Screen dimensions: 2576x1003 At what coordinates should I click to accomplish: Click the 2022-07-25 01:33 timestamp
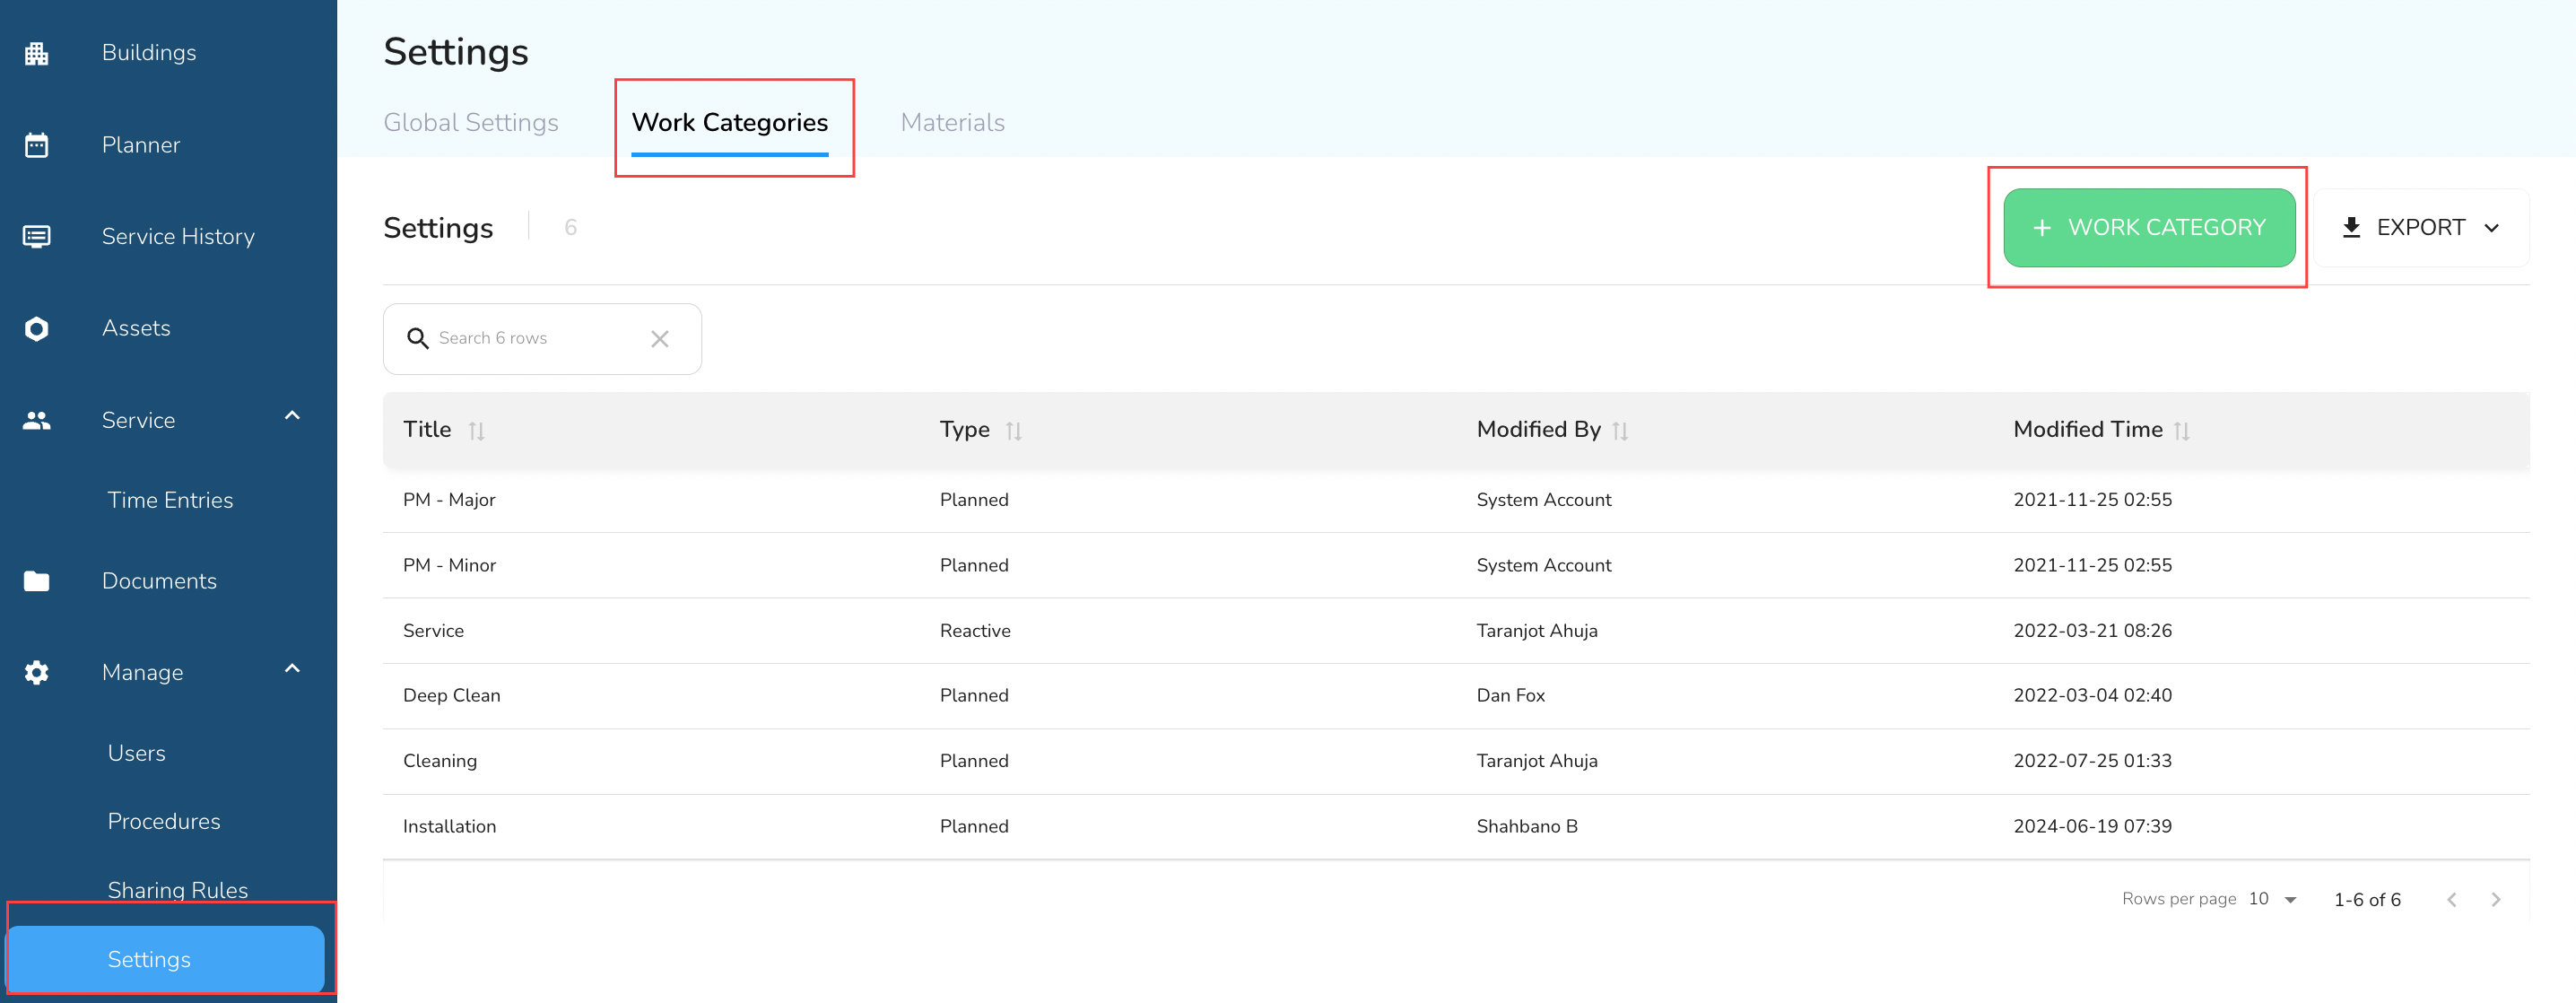(x=2092, y=762)
